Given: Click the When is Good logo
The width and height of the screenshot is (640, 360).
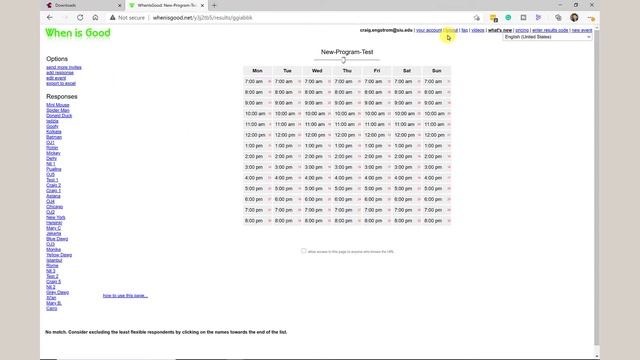Looking at the screenshot, I should 78,33.
